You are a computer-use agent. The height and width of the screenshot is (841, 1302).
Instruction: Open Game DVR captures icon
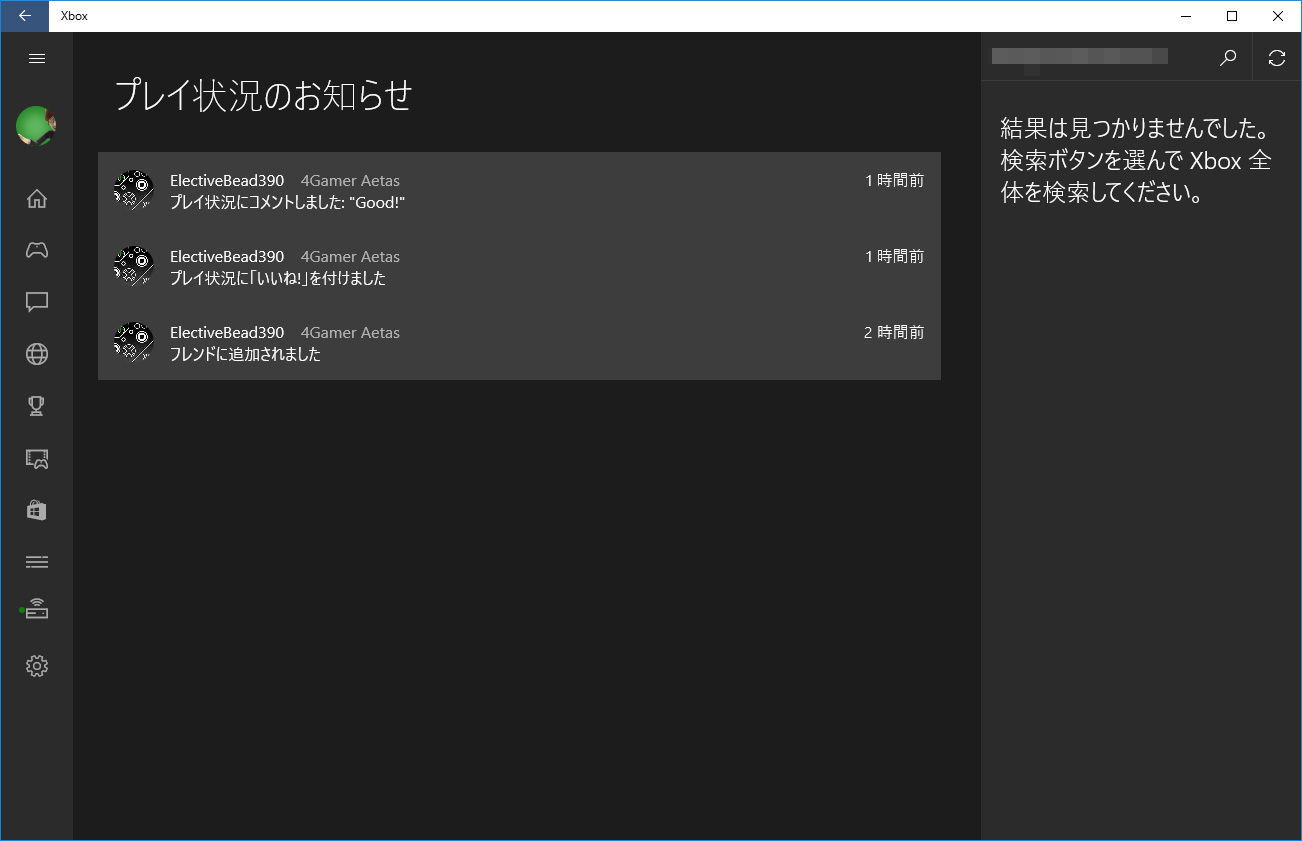pos(37,458)
